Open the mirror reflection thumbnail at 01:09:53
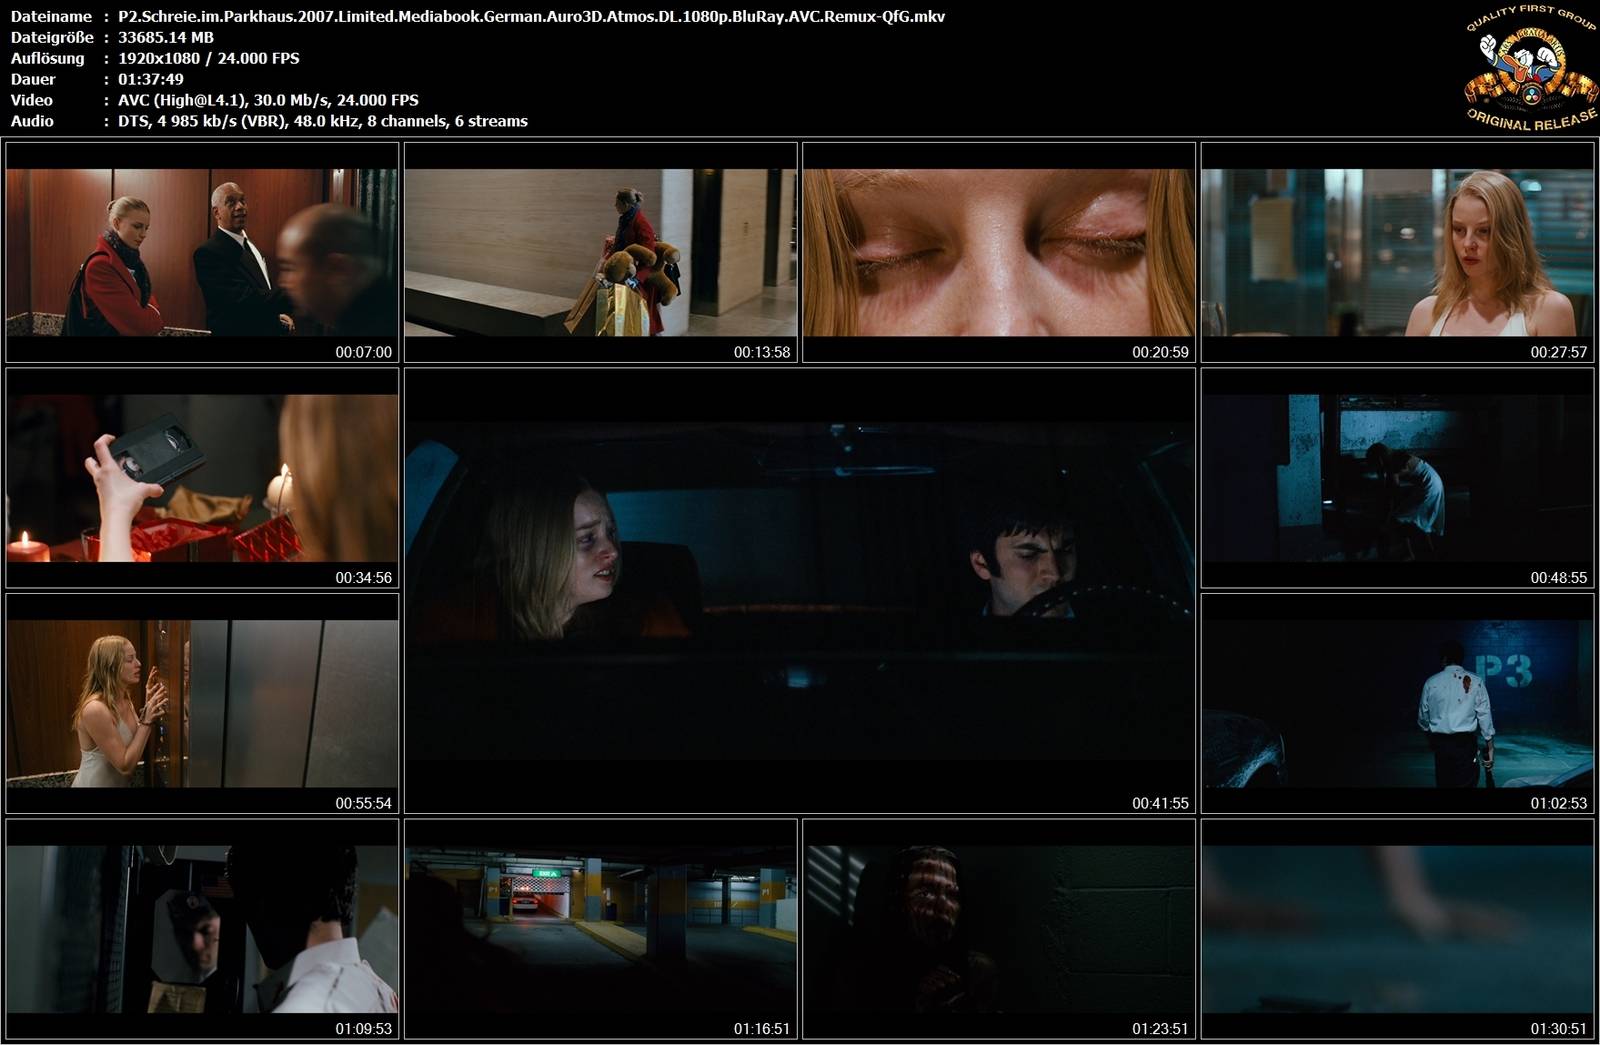1600x1045 pixels. pyautogui.click(x=202, y=929)
